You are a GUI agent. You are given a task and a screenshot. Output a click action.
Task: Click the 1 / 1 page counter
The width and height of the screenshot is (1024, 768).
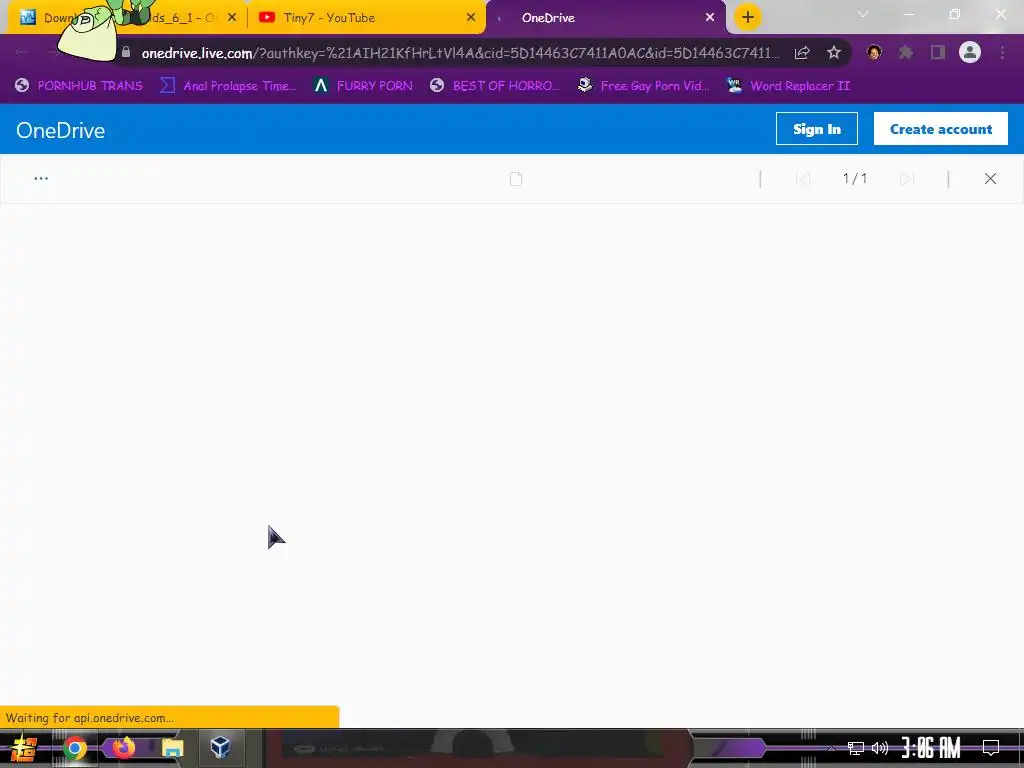[855, 178]
